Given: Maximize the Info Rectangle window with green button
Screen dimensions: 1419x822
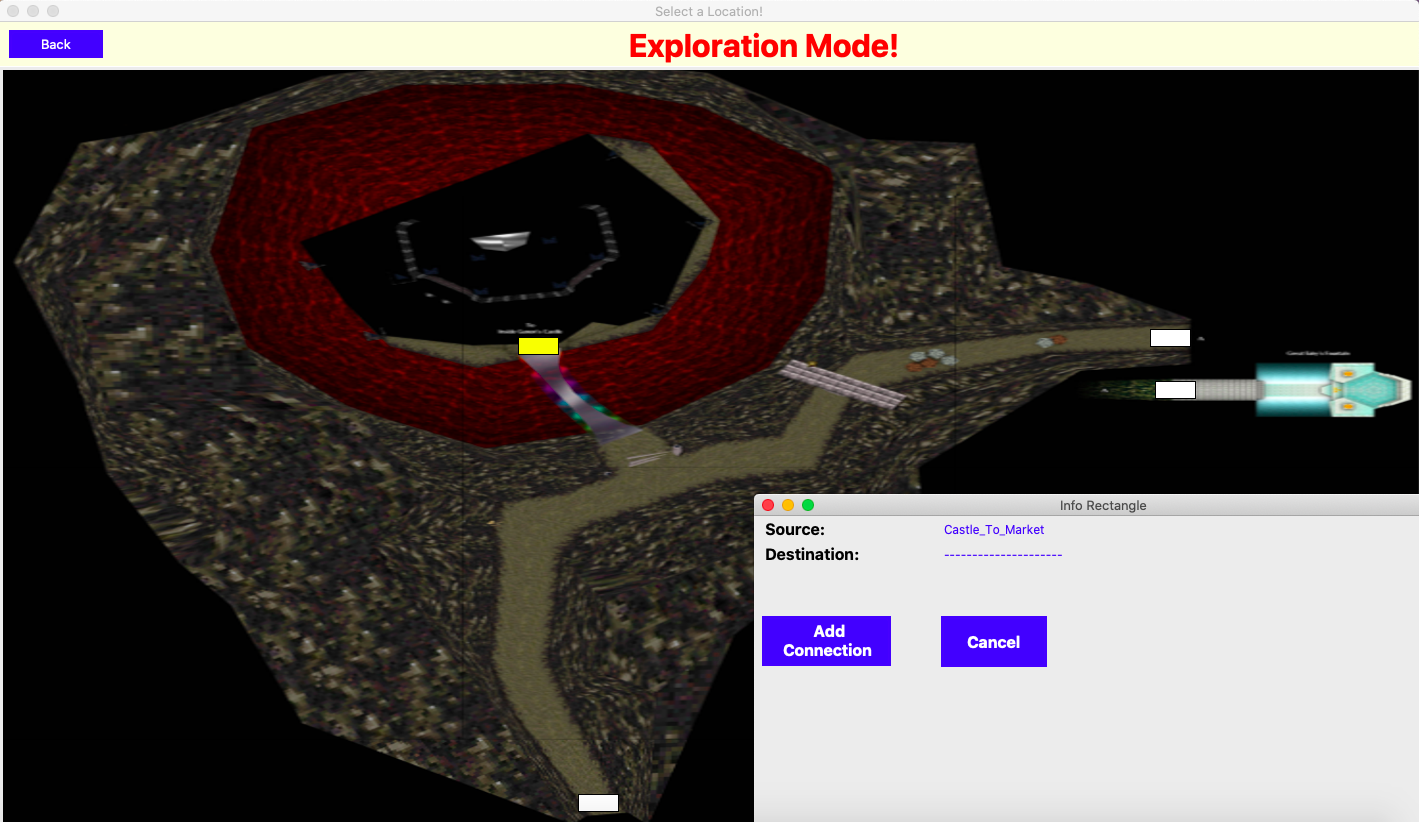Looking at the screenshot, I should tap(808, 505).
